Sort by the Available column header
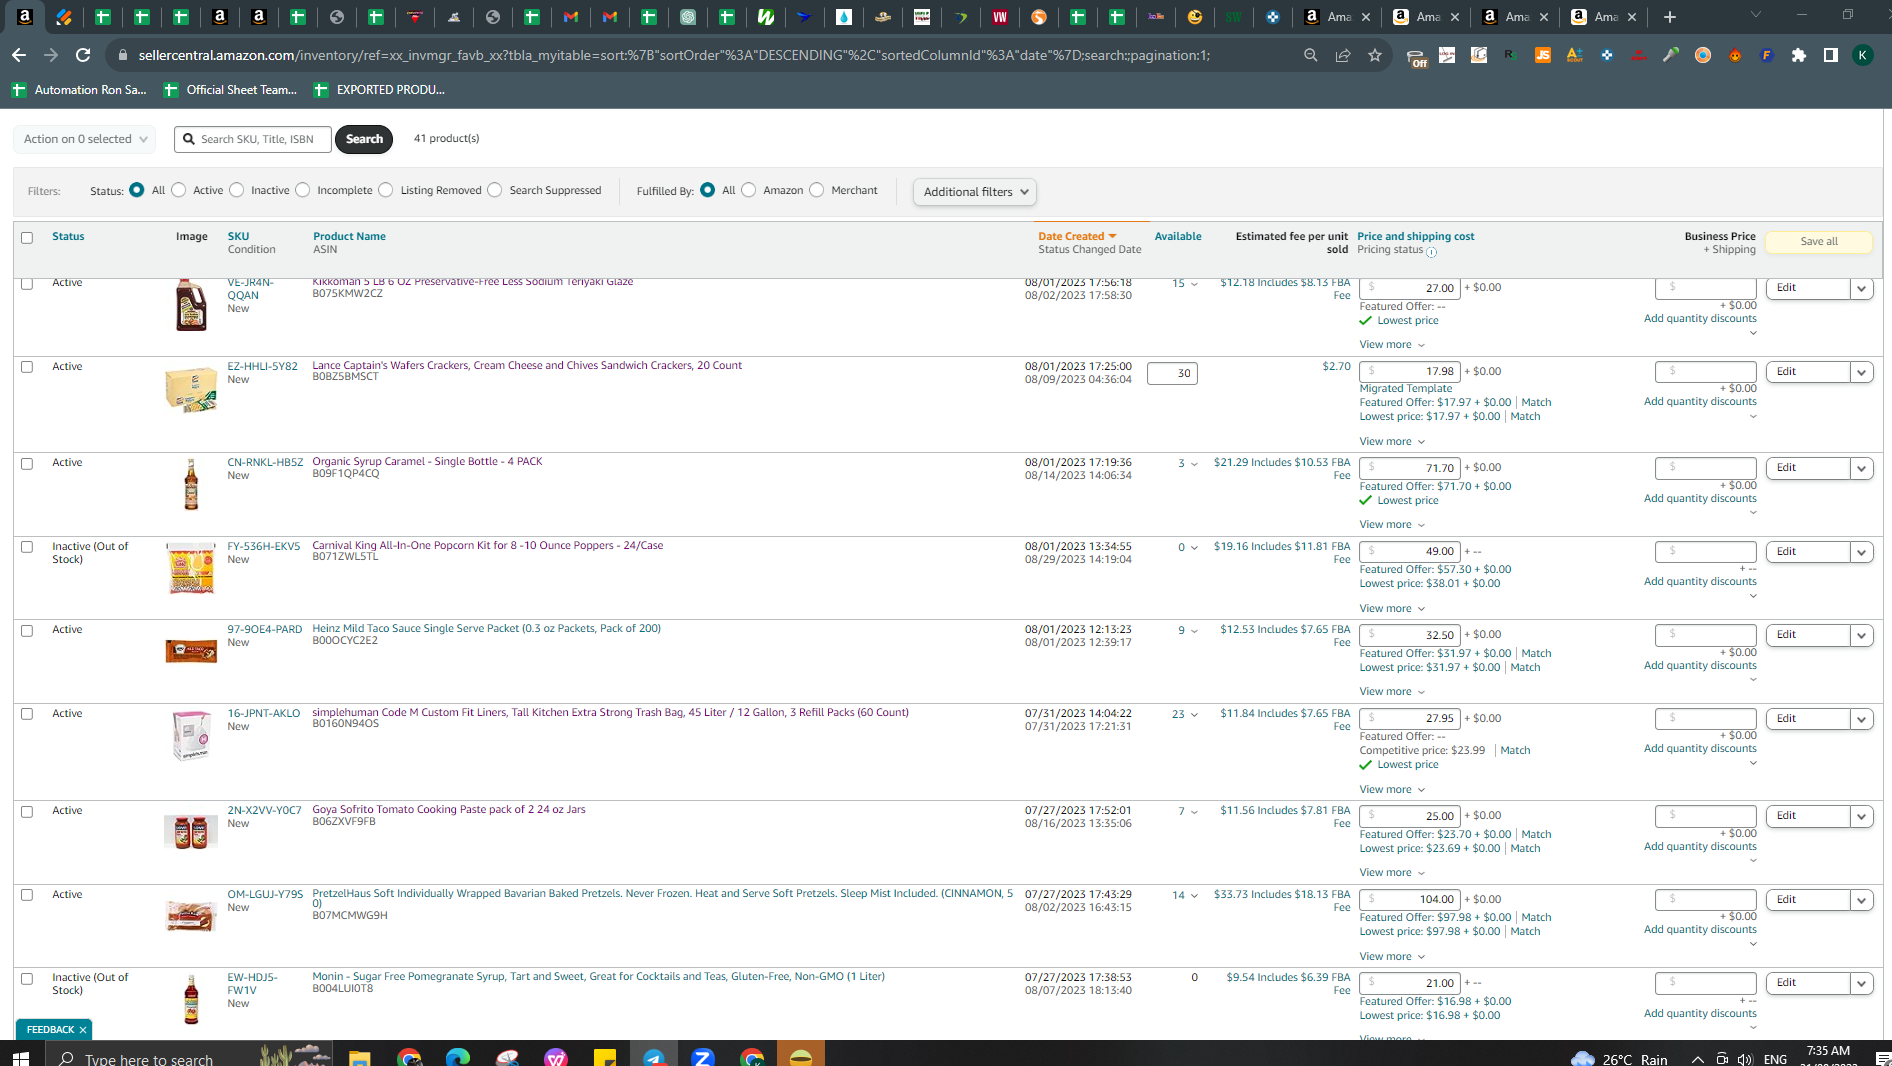Viewport: 1892px width, 1066px height. tap(1178, 237)
